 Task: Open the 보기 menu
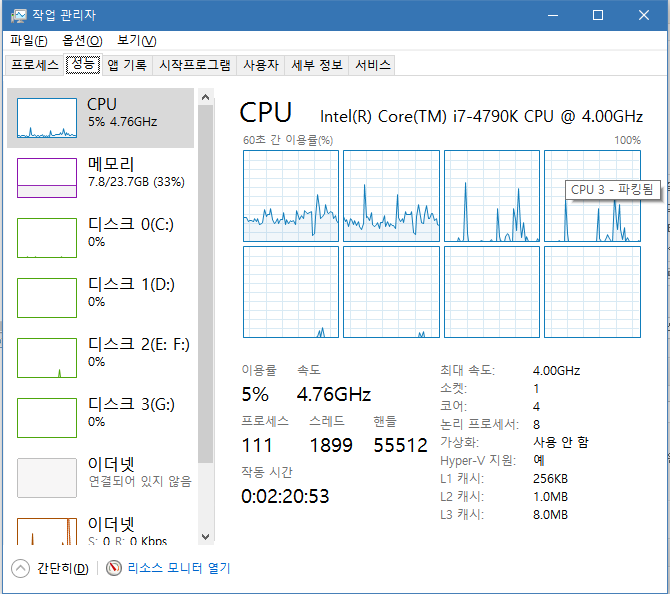[x=136, y=41]
